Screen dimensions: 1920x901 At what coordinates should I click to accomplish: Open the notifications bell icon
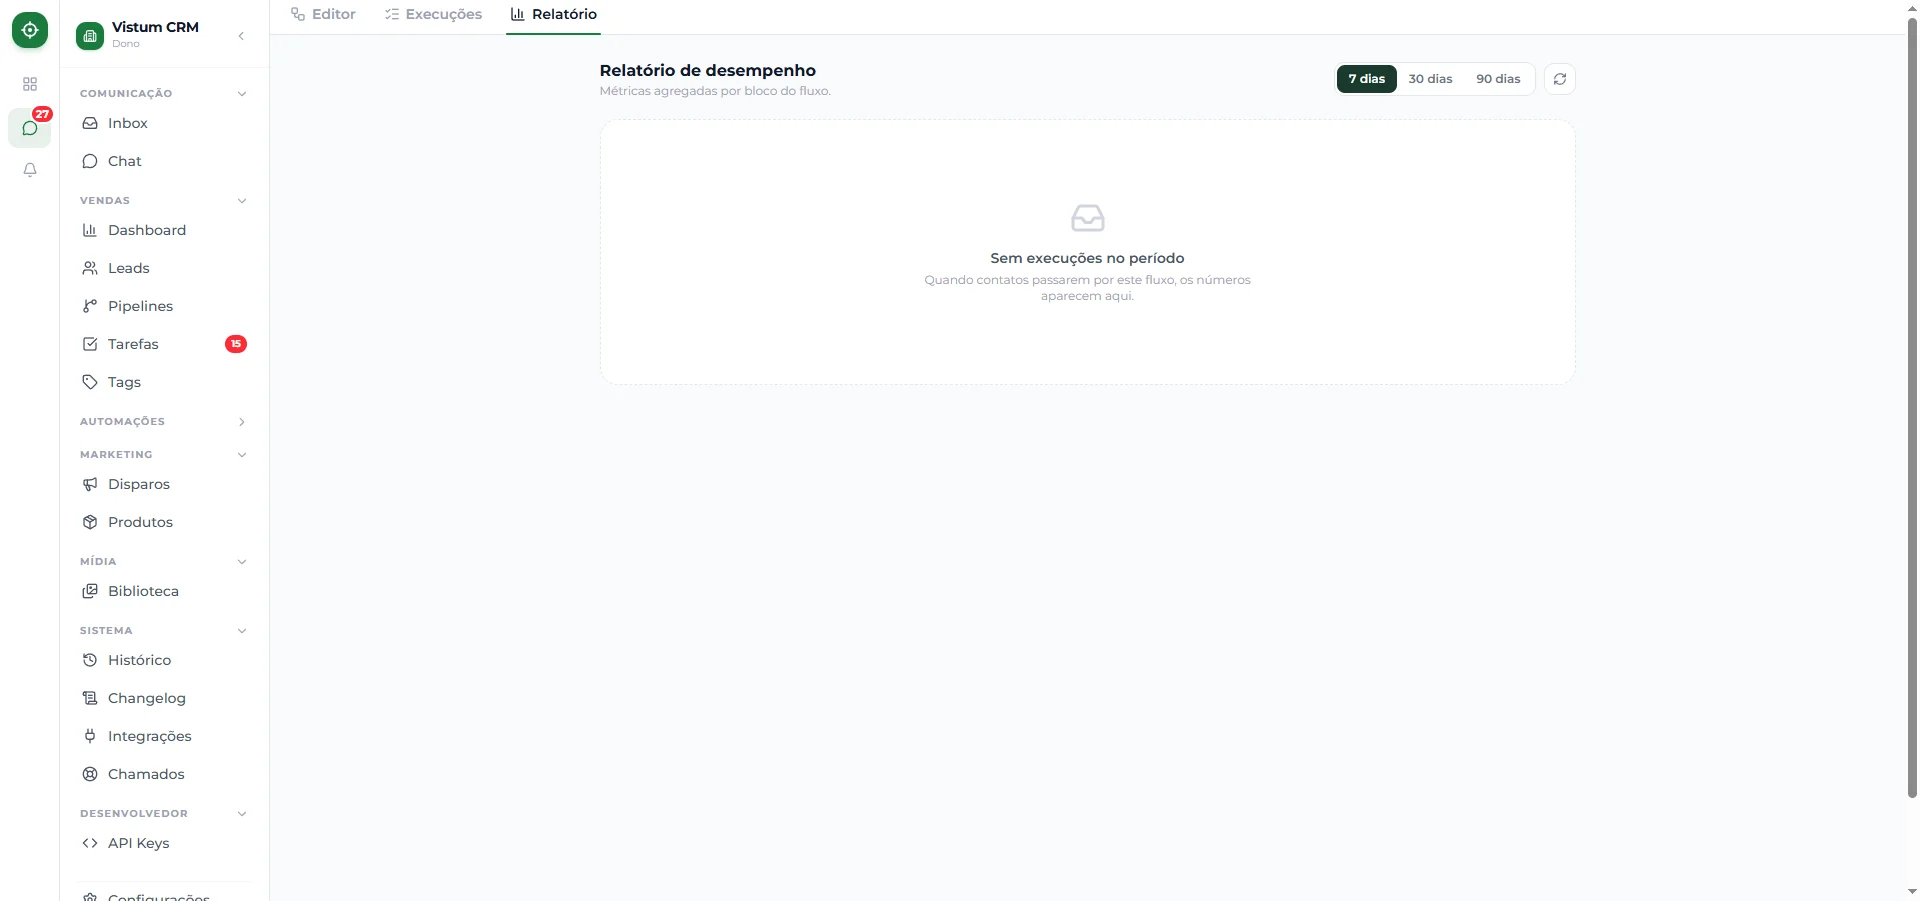(30, 170)
